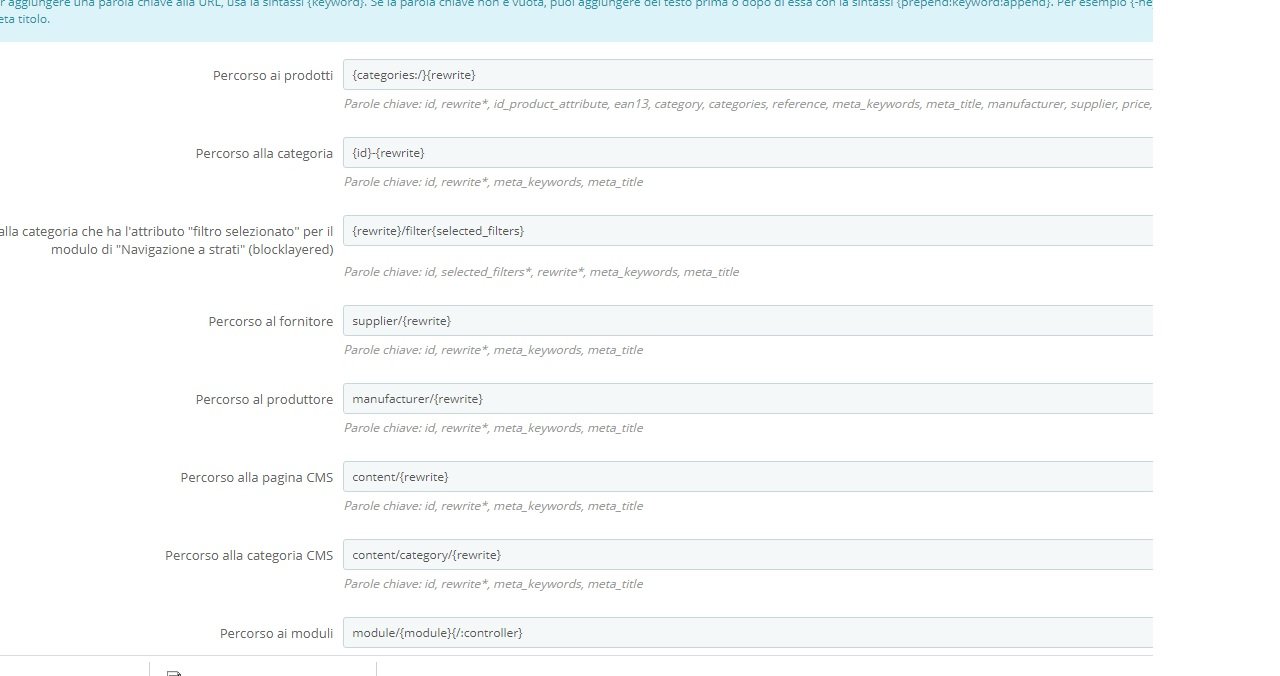Click the Percorso al fornitore label
Viewport: 1280px width, 676px height.
[271, 322]
